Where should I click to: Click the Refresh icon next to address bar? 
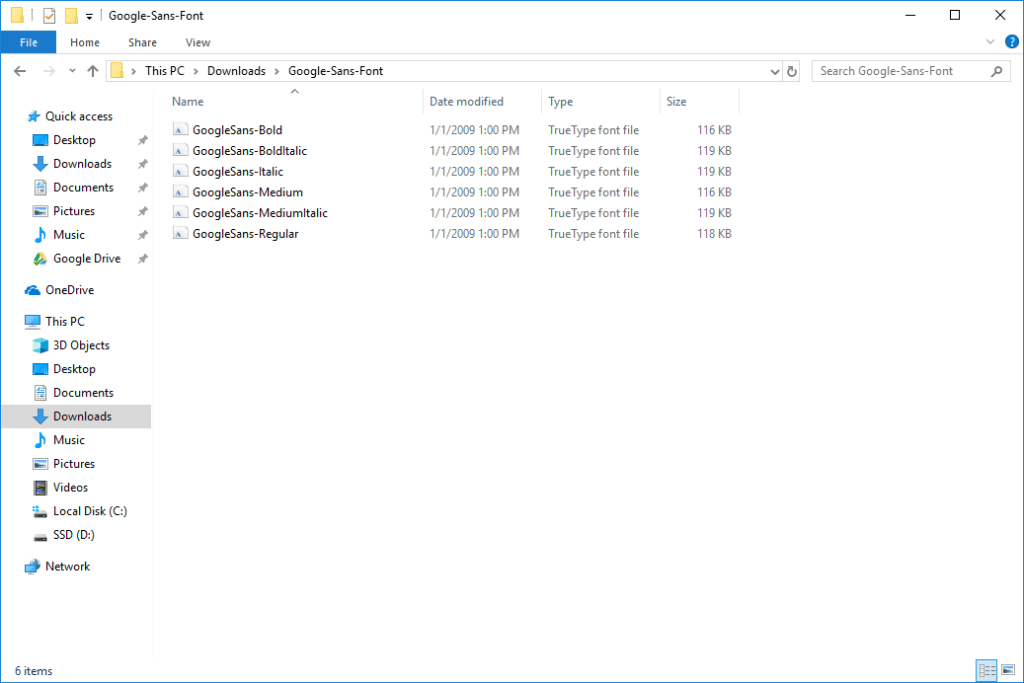pyautogui.click(x=791, y=70)
